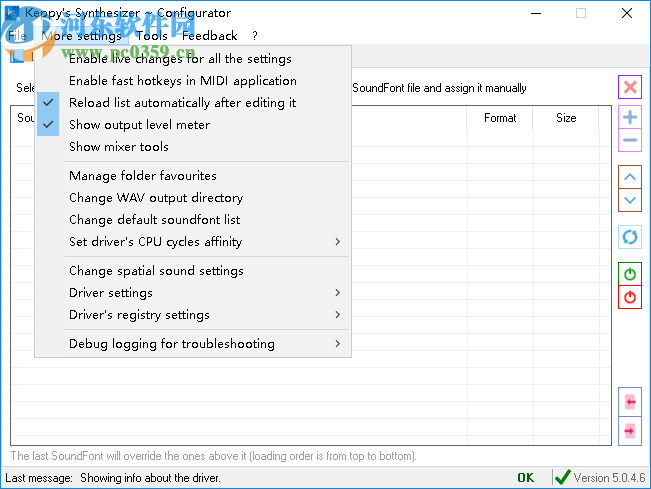The height and width of the screenshot is (489, 651).
Task: Toggle Show output level meter option
Action: tap(193, 125)
